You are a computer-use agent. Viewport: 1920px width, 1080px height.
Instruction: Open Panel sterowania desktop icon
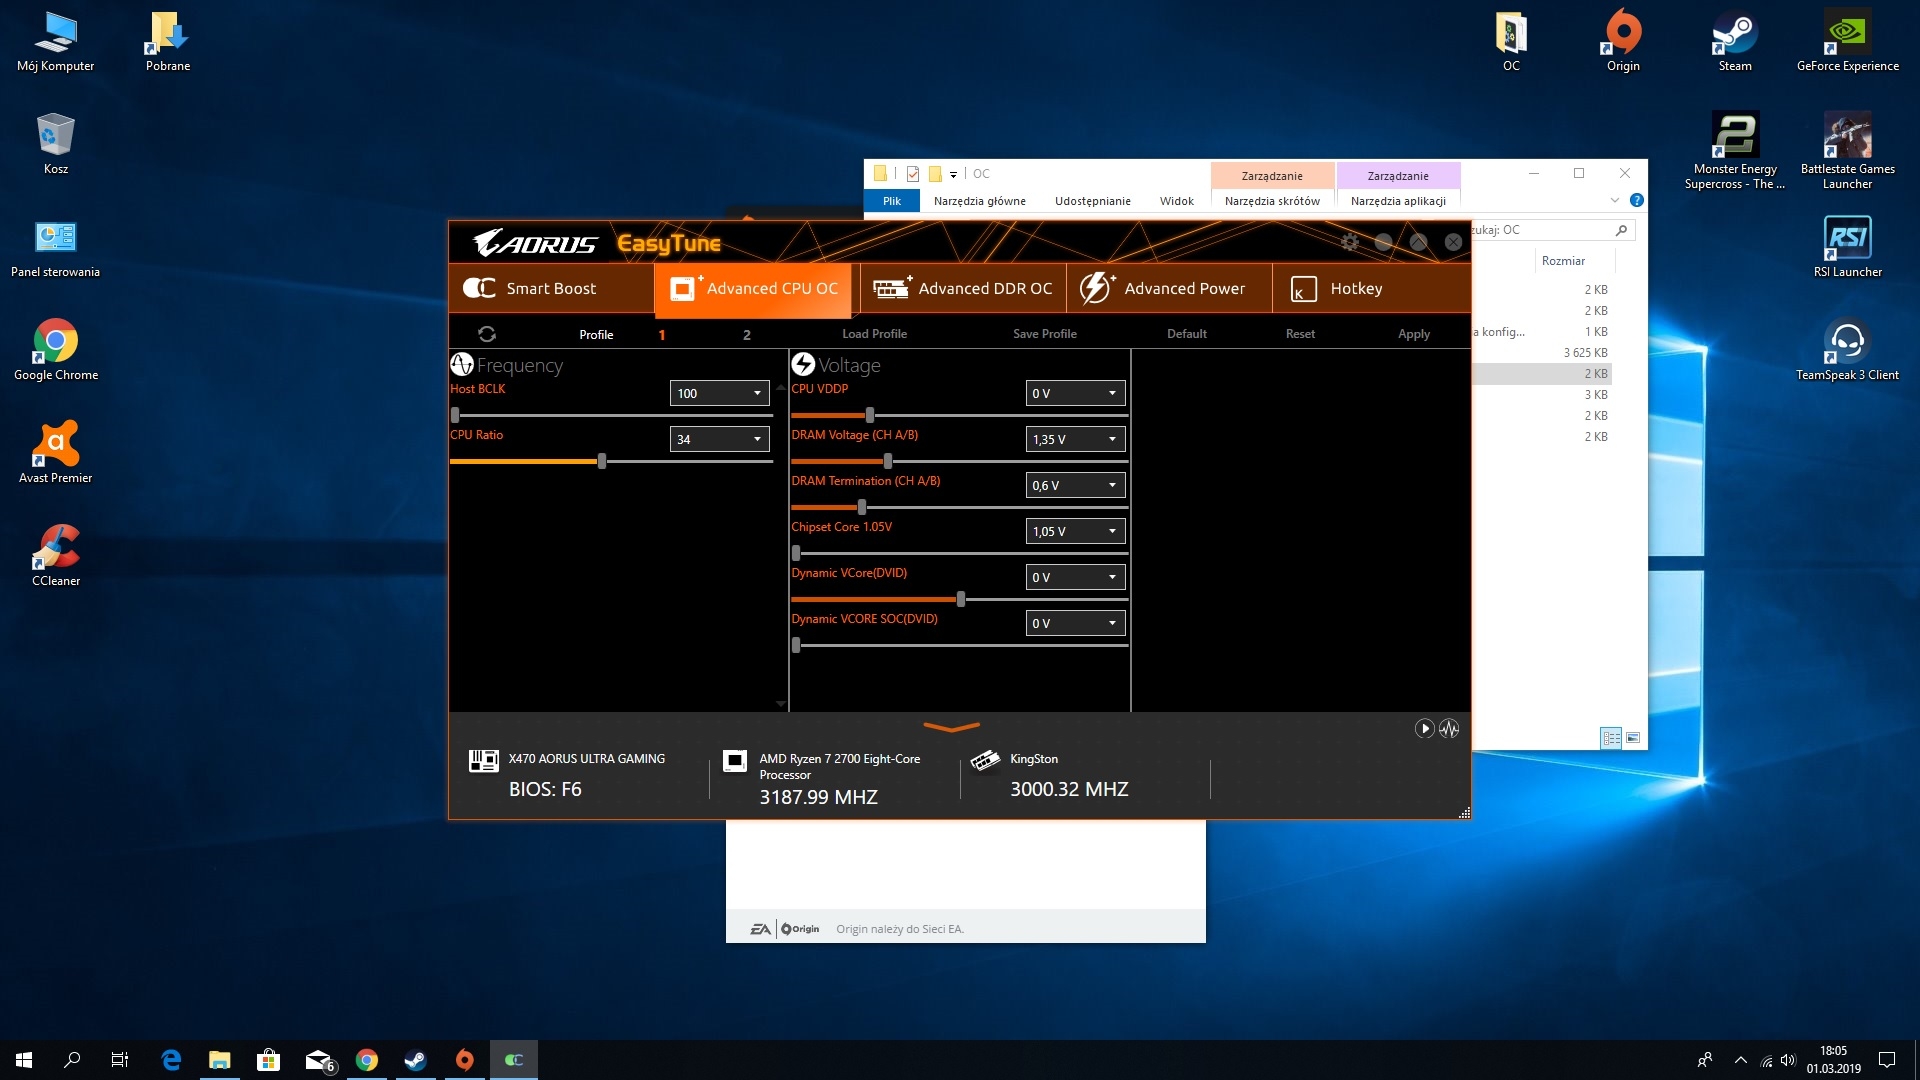tap(56, 249)
